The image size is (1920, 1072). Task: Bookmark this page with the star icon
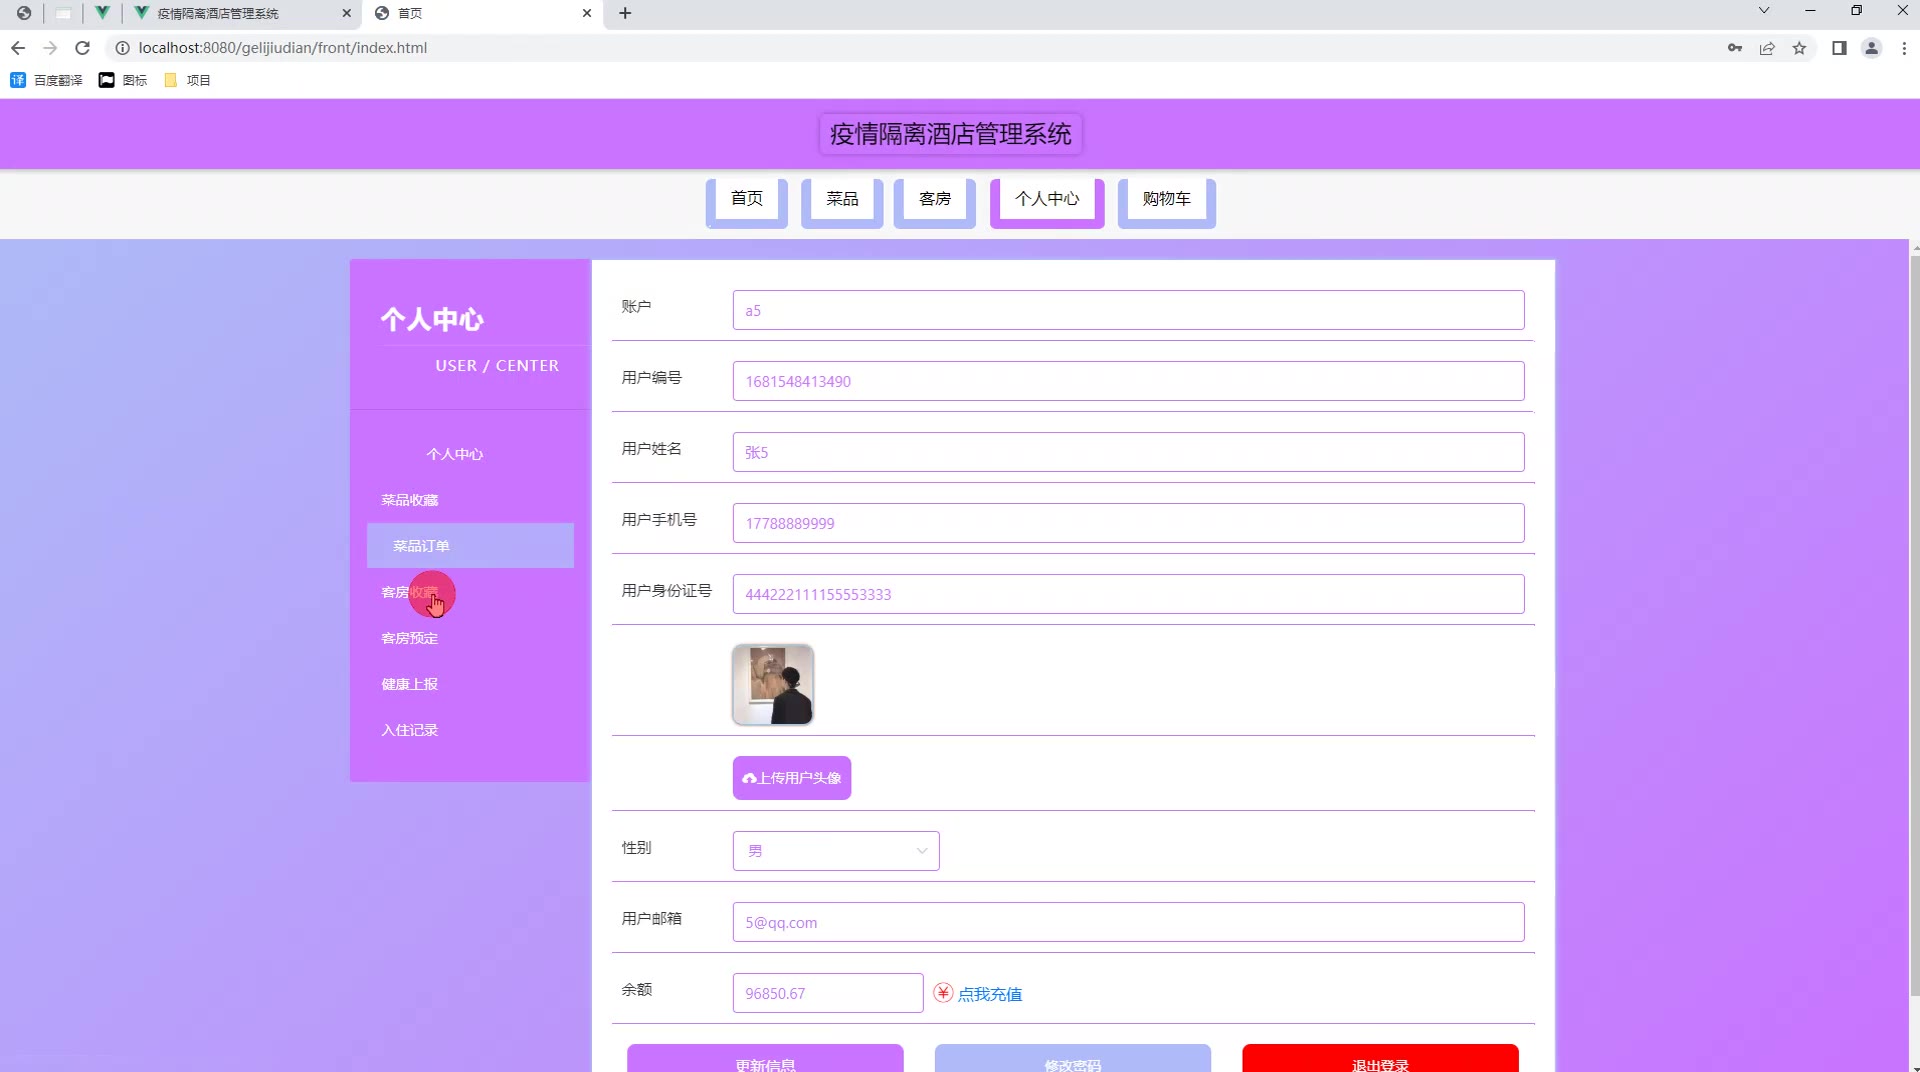1799,48
